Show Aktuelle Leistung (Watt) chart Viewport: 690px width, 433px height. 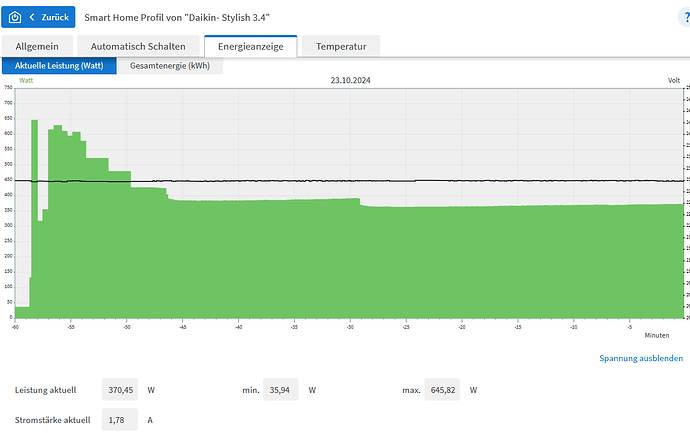click(59, 66)
